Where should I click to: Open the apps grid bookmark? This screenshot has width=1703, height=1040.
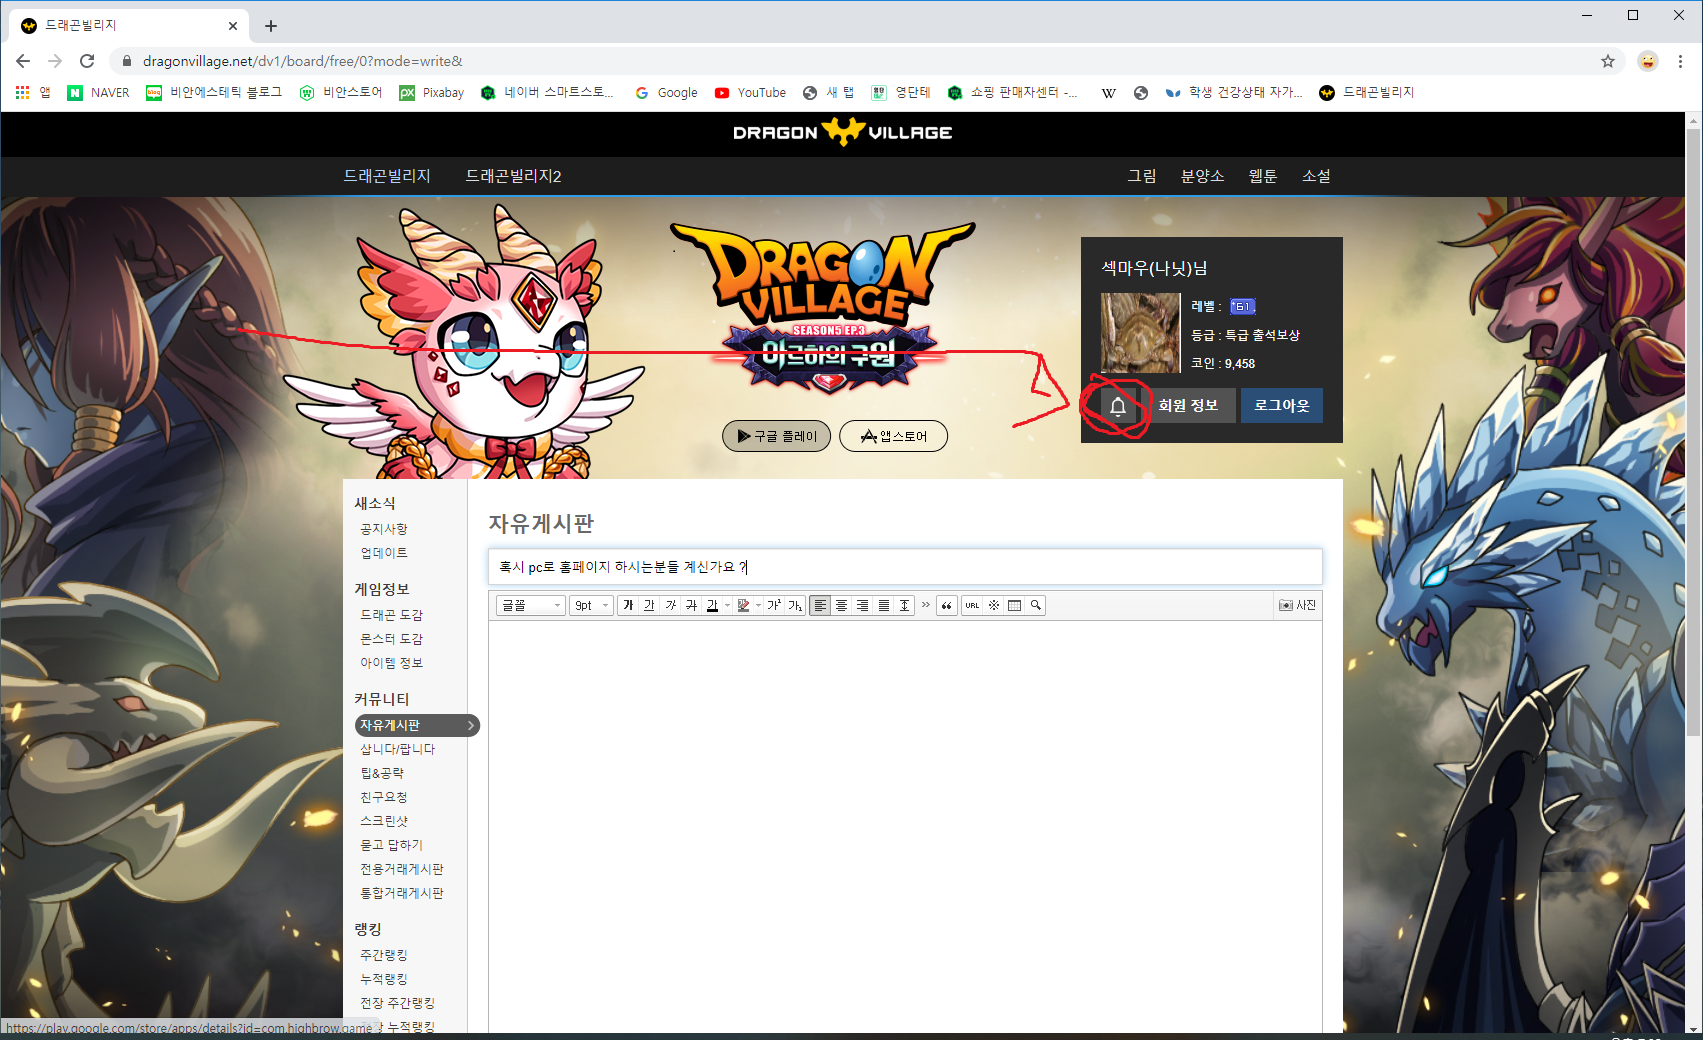(x=33, y=92)
